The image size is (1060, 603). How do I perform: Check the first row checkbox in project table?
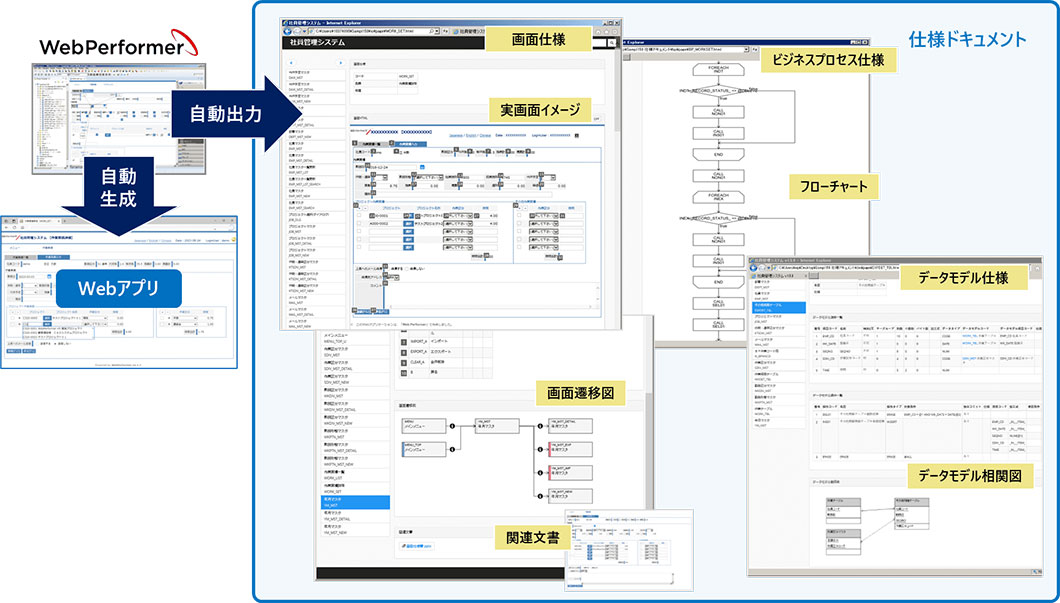click(x=359, y=215)
